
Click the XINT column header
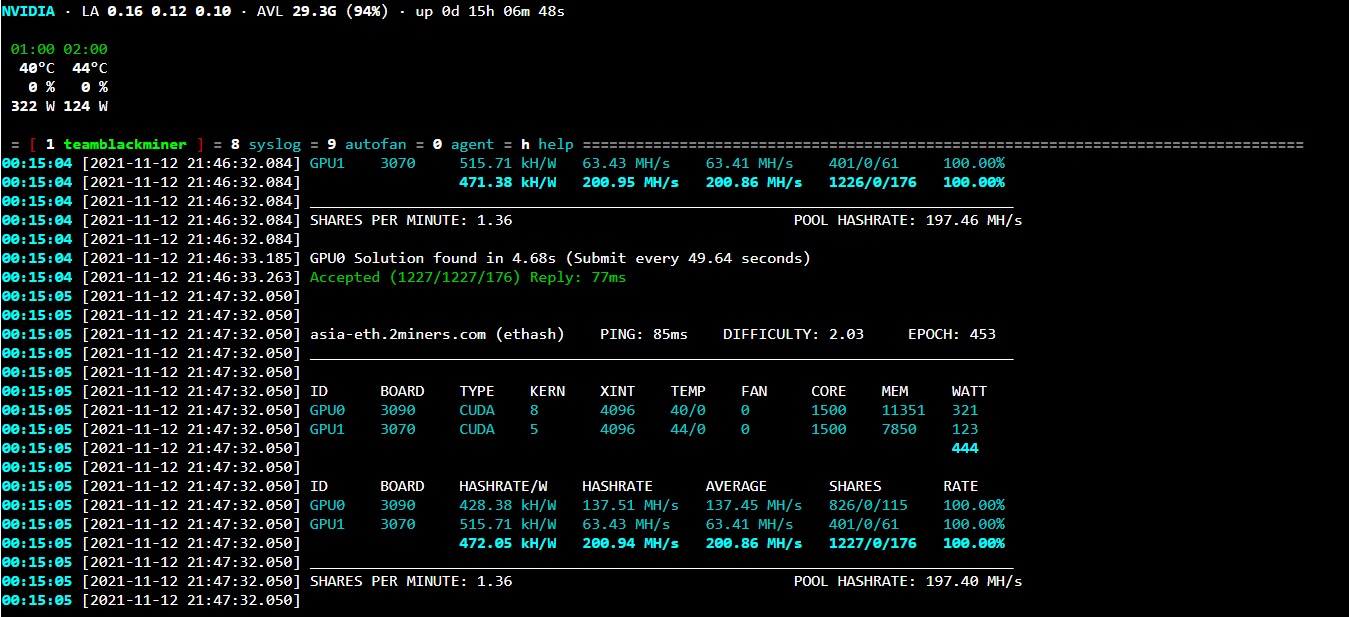pos(618,391)
